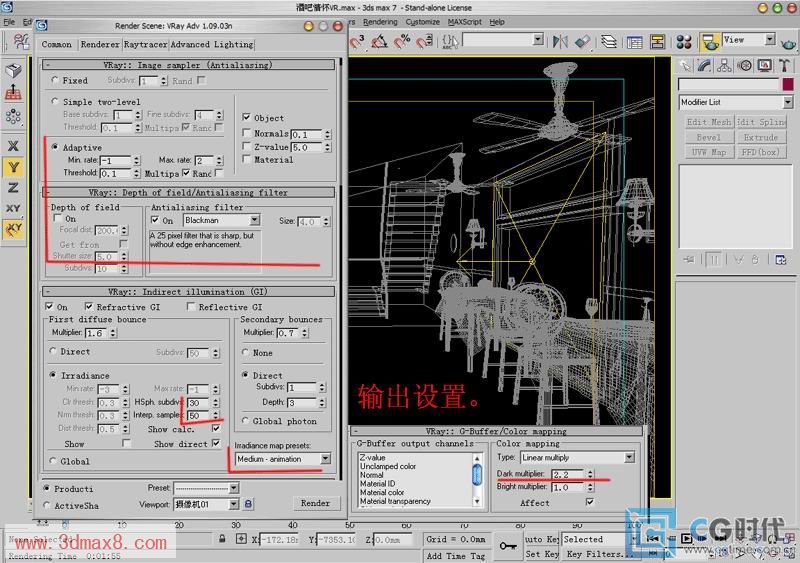
Task: Enable the Z-value checkbox
Action: click(x=246, y=146)
